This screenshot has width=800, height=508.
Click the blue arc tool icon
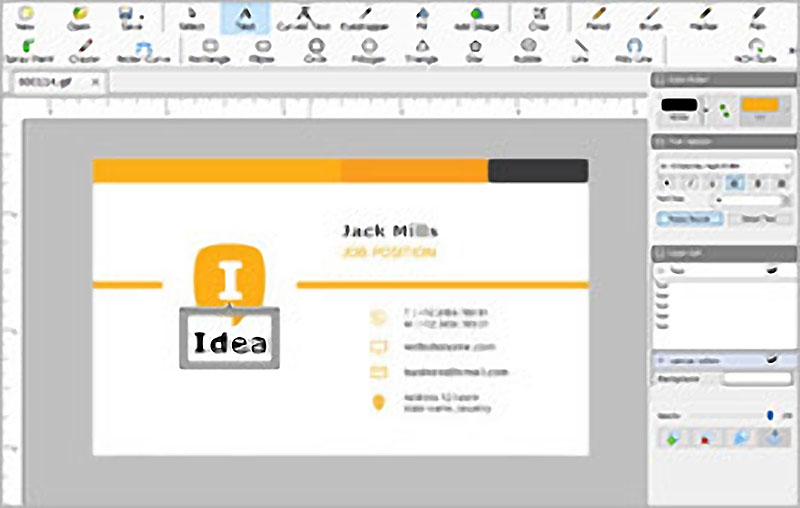pyautogui.click(x=634, y=52)
